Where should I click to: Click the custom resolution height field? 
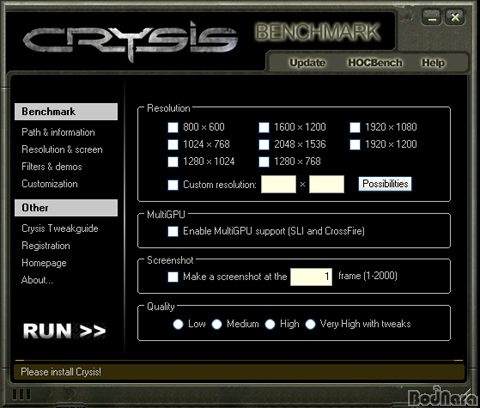coord(327,184)
